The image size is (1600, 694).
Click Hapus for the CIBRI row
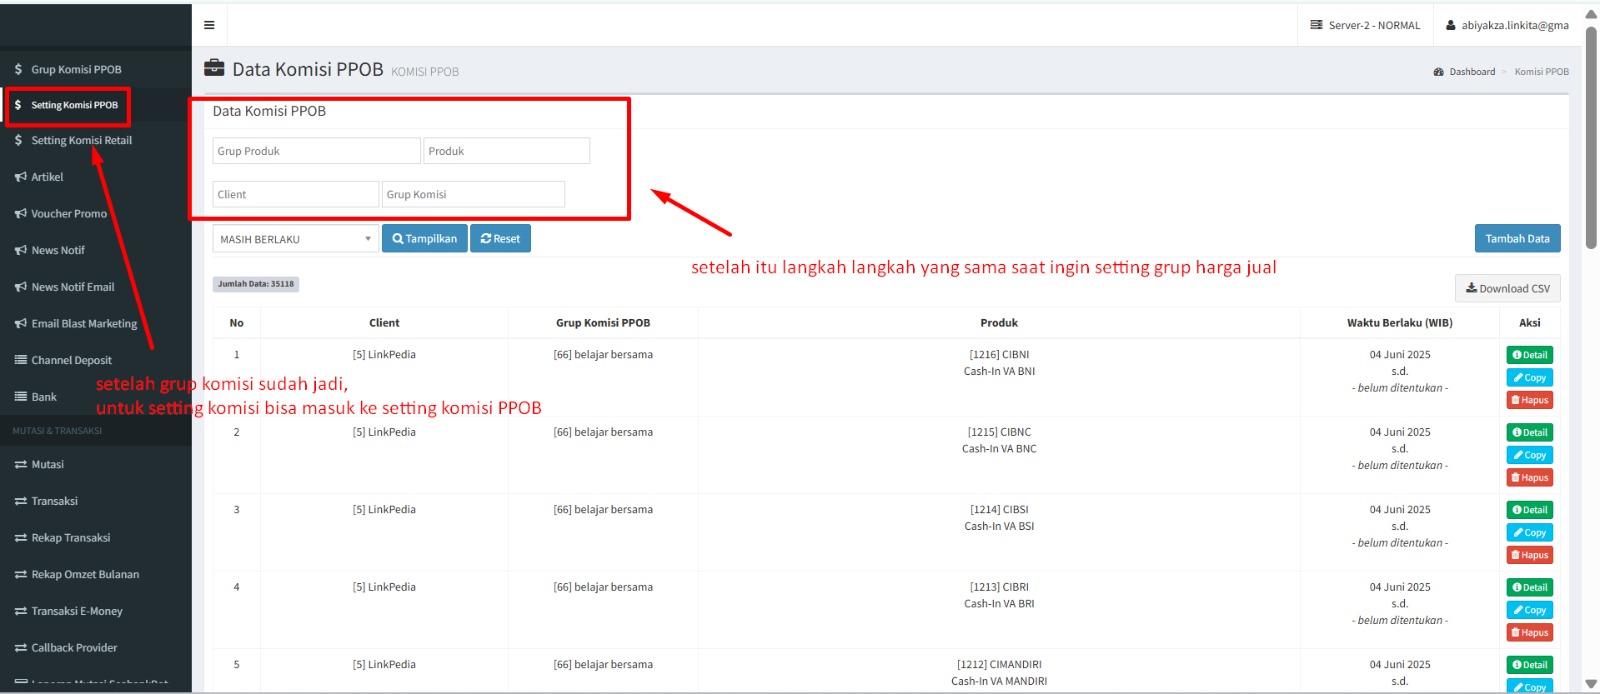pos(1529,633)
